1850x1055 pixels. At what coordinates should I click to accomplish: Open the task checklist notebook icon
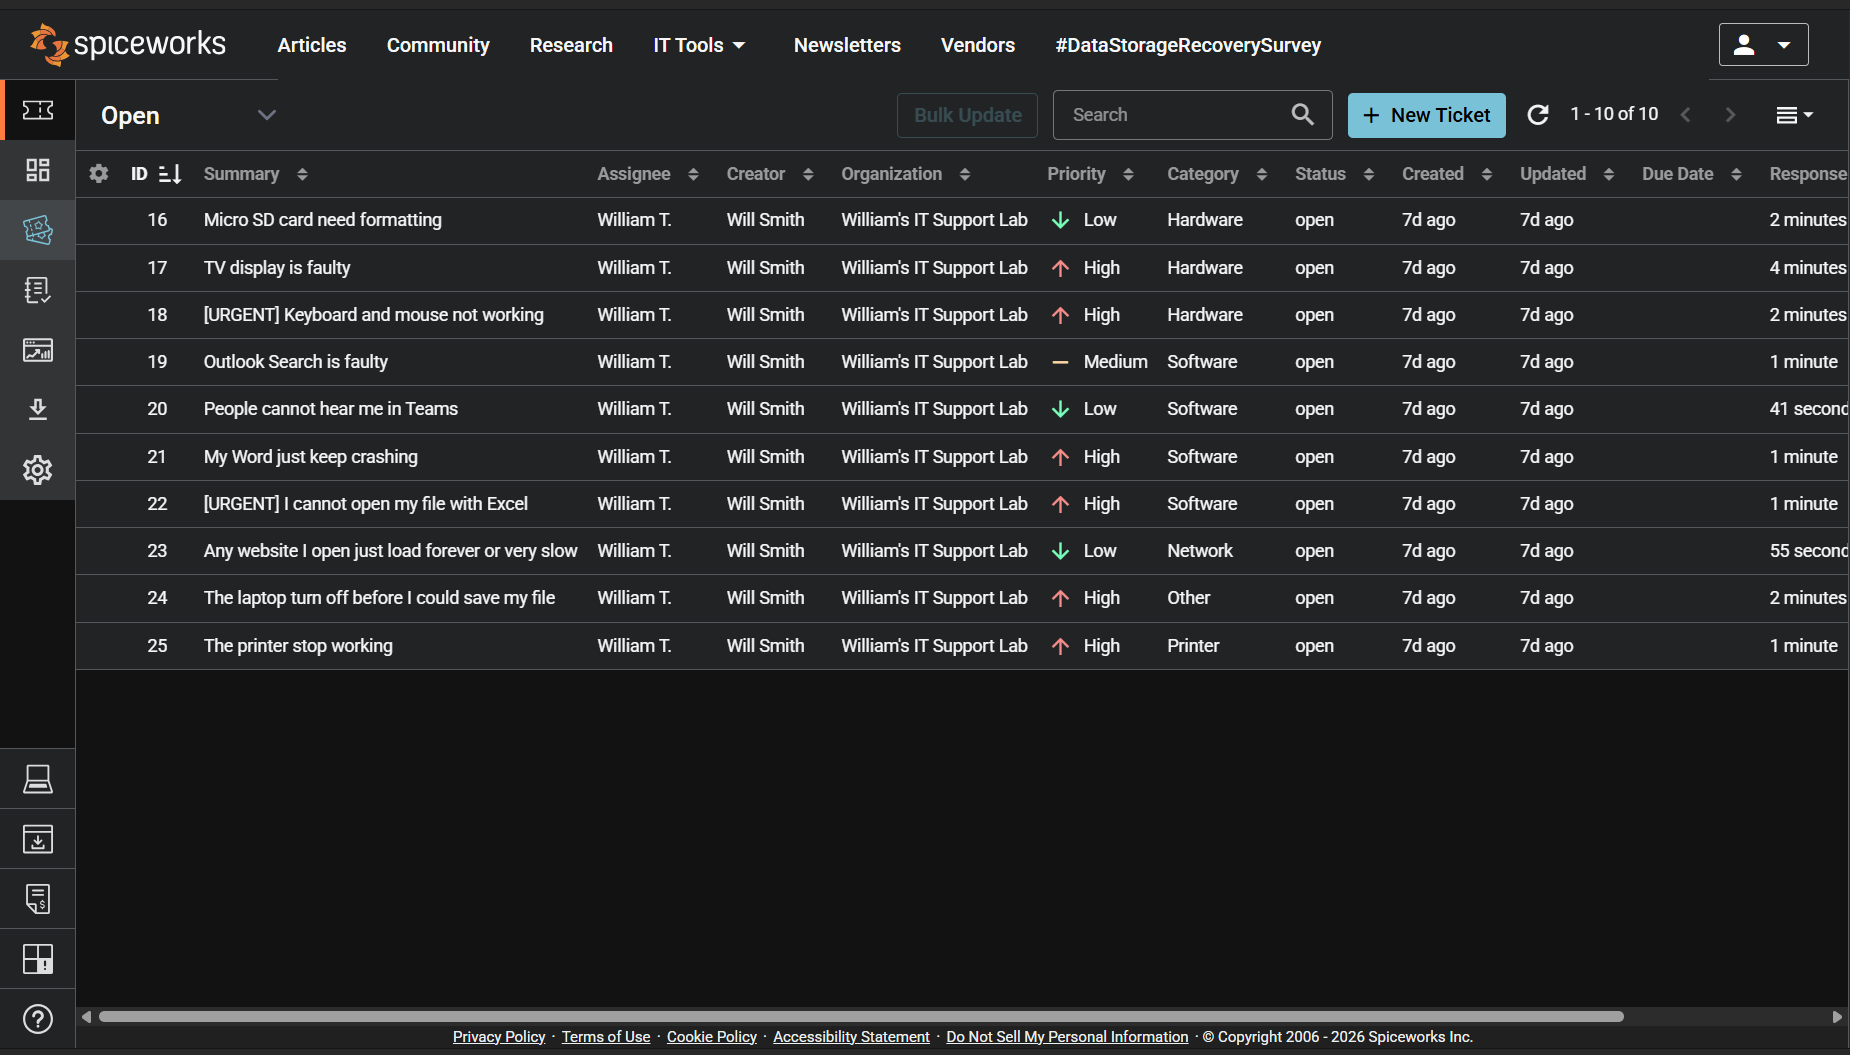(x=37, y=290)
